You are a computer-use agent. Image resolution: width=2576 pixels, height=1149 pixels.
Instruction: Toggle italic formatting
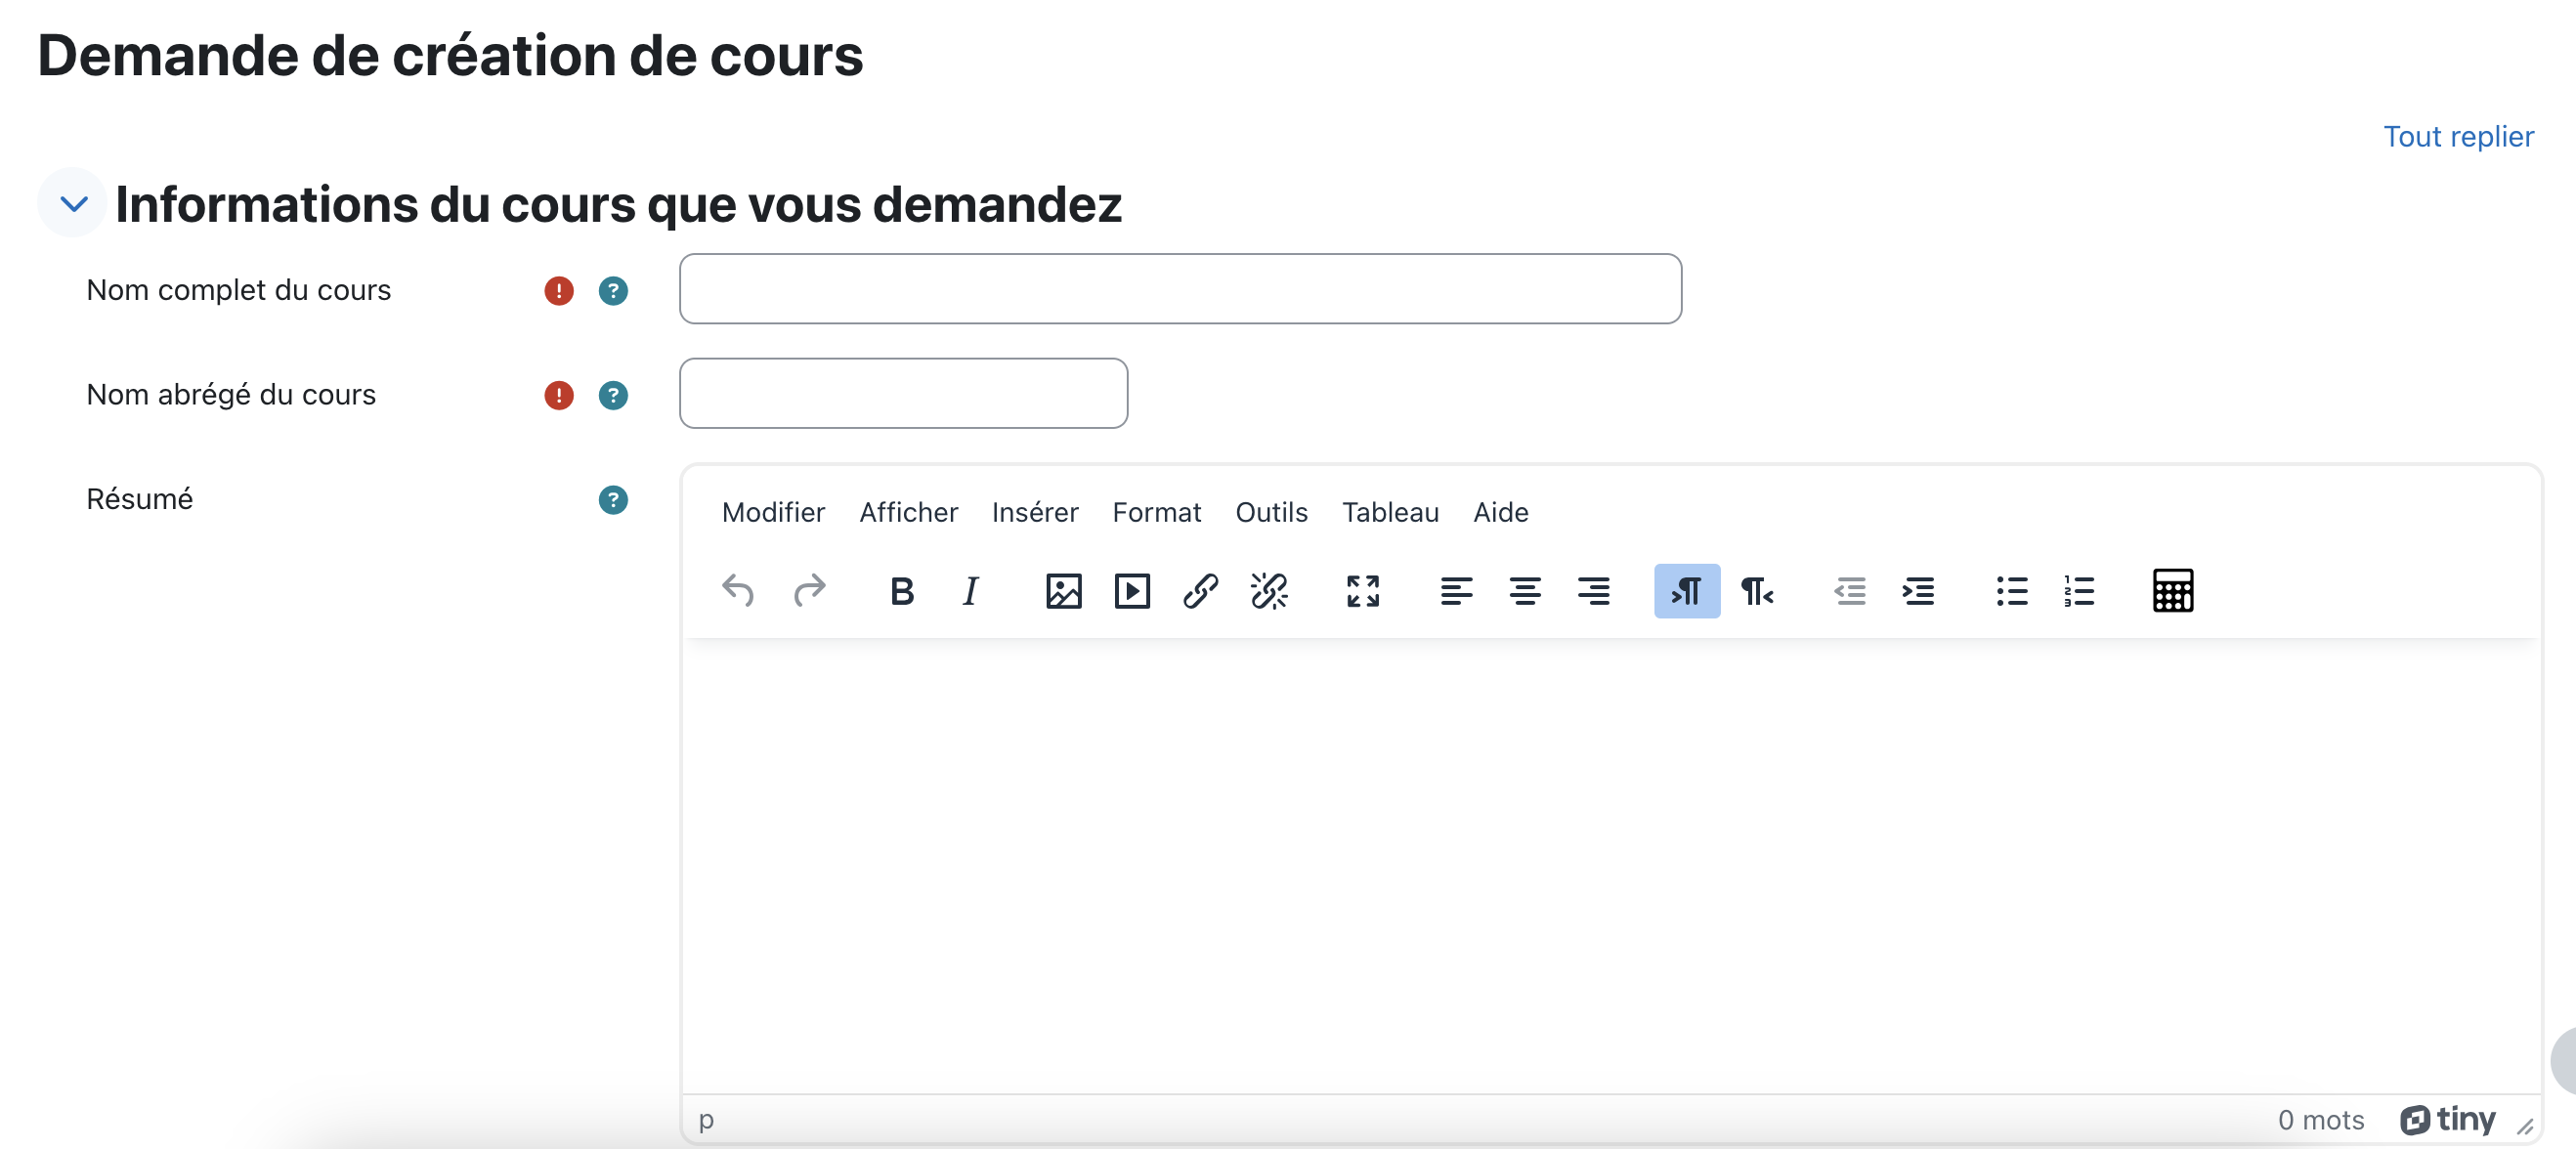(970, 591)
